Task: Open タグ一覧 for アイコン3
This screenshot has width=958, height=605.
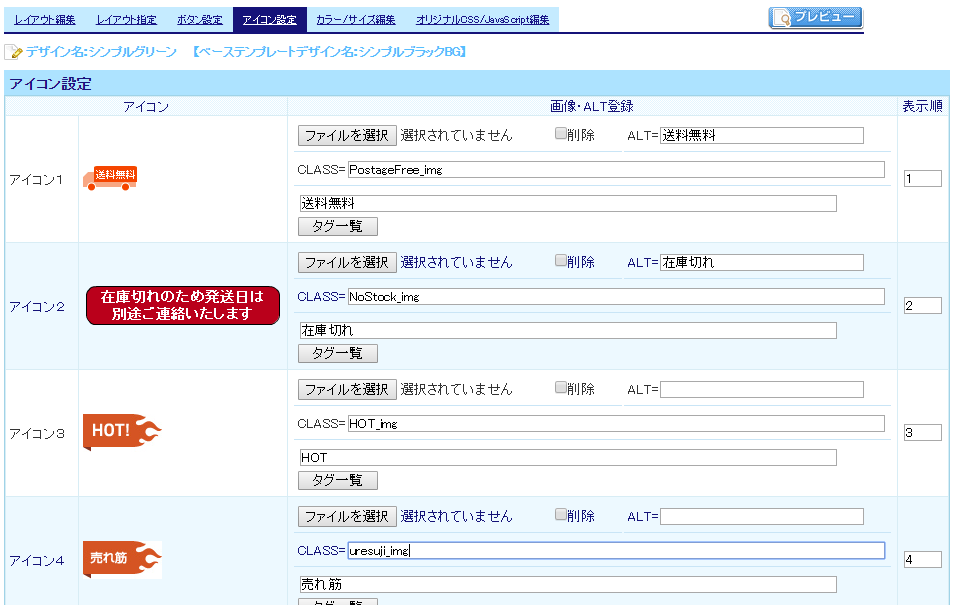Action: 338,481
